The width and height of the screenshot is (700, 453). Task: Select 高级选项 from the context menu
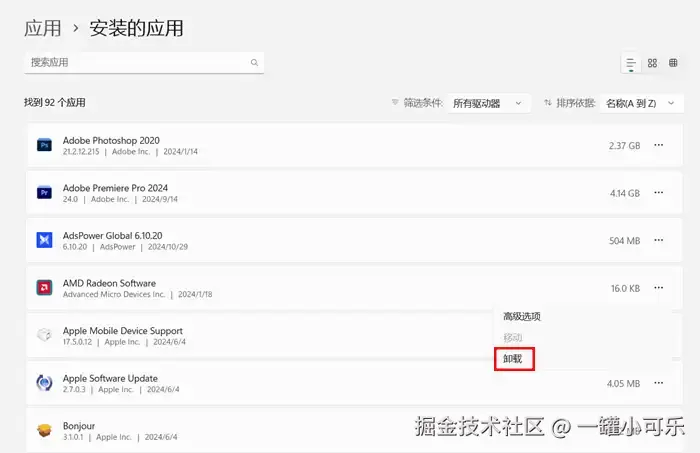[522, 316]
